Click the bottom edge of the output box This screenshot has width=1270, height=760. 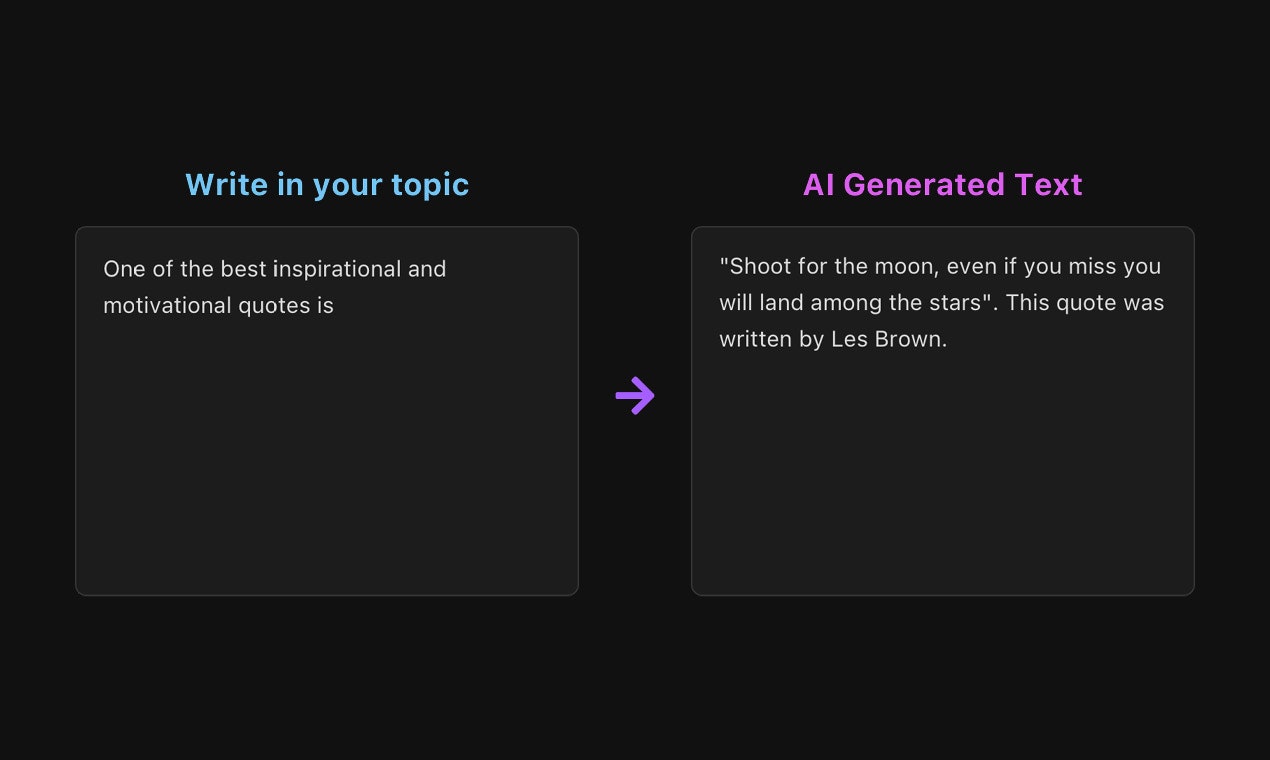coord(943,594)
